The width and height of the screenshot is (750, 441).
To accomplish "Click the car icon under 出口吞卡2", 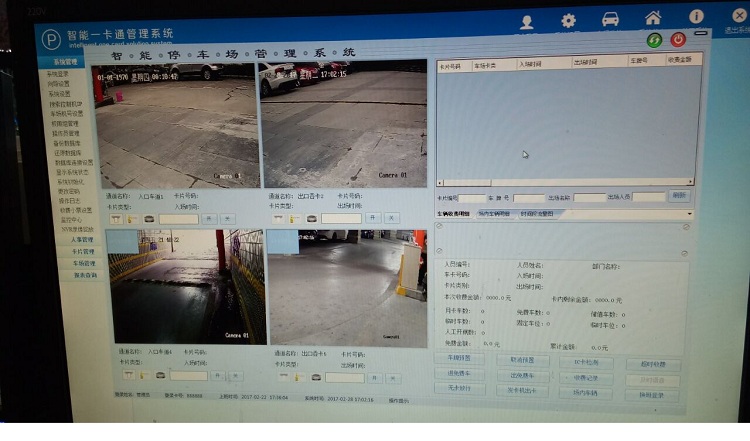I will pyautogui.click(x=311, y=219).
